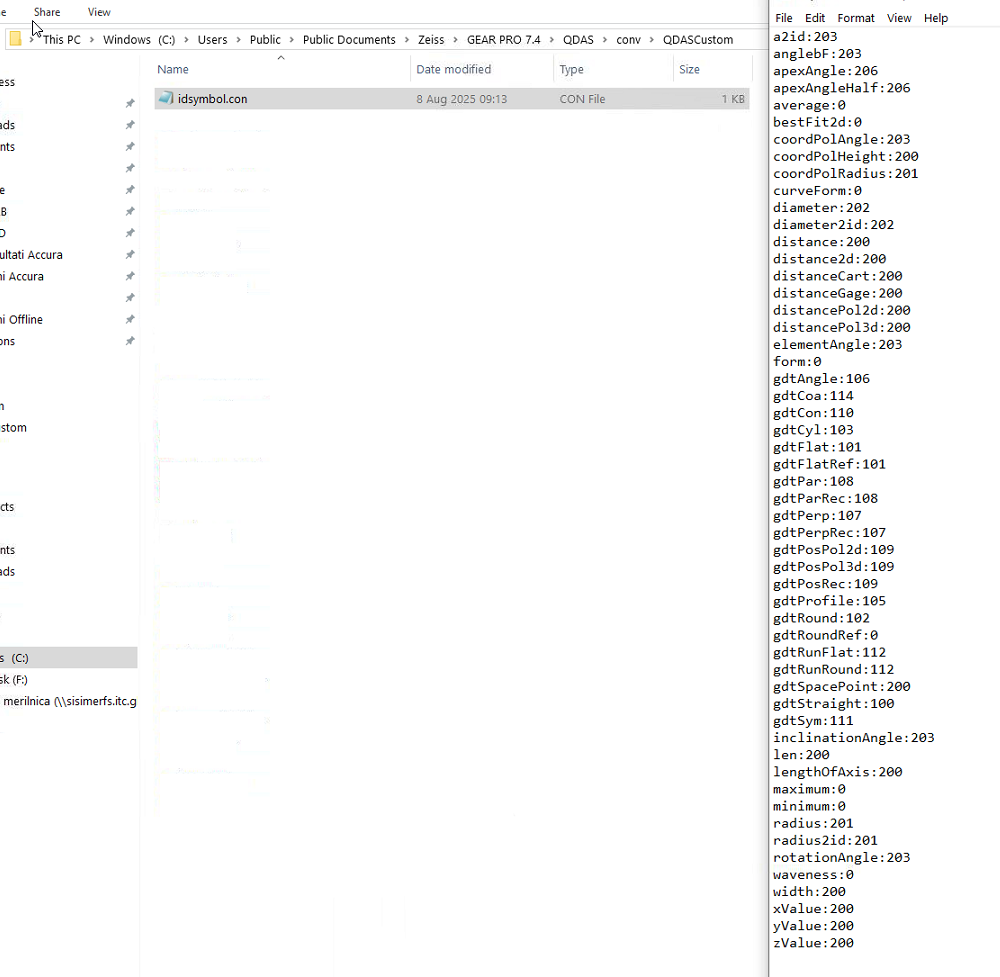Click the line gdtCoa:114 in Notepad

pos(813,395)
